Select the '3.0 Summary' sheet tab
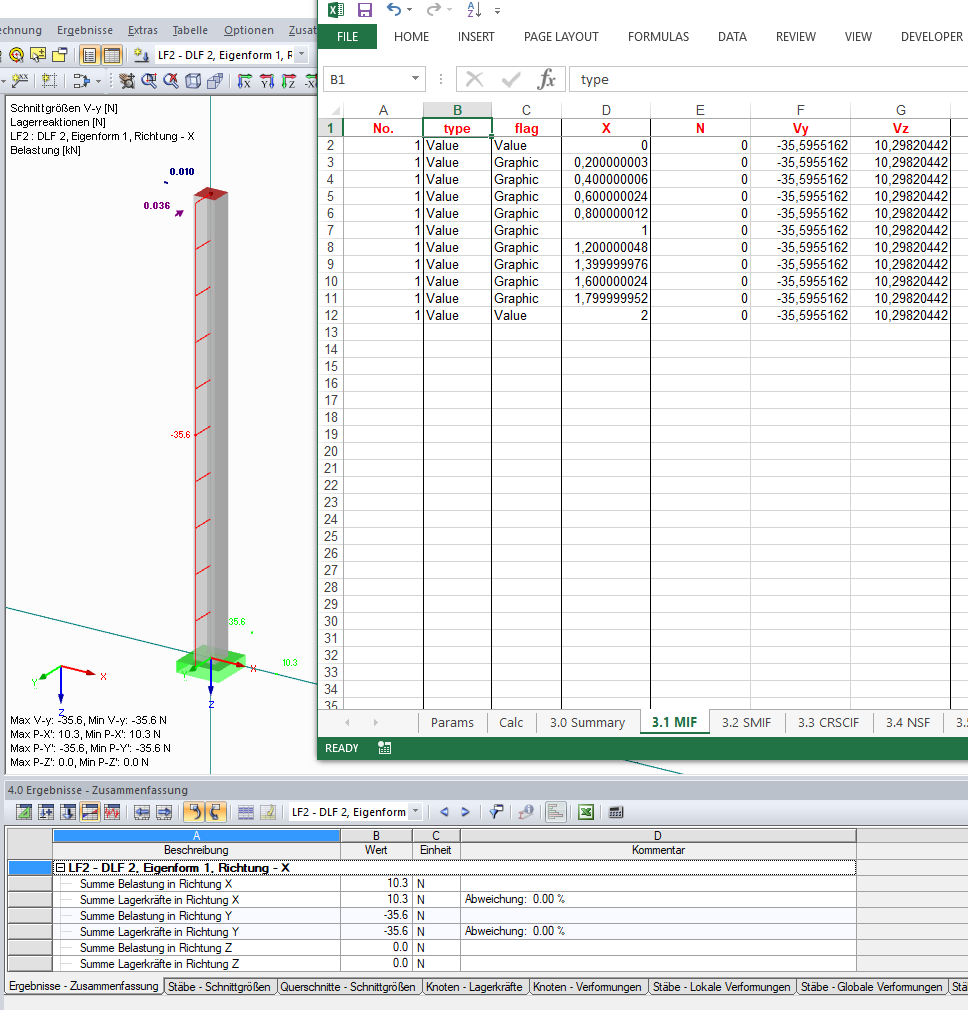The height and width of the screenshot is (1010, 968). pos(587,723)
